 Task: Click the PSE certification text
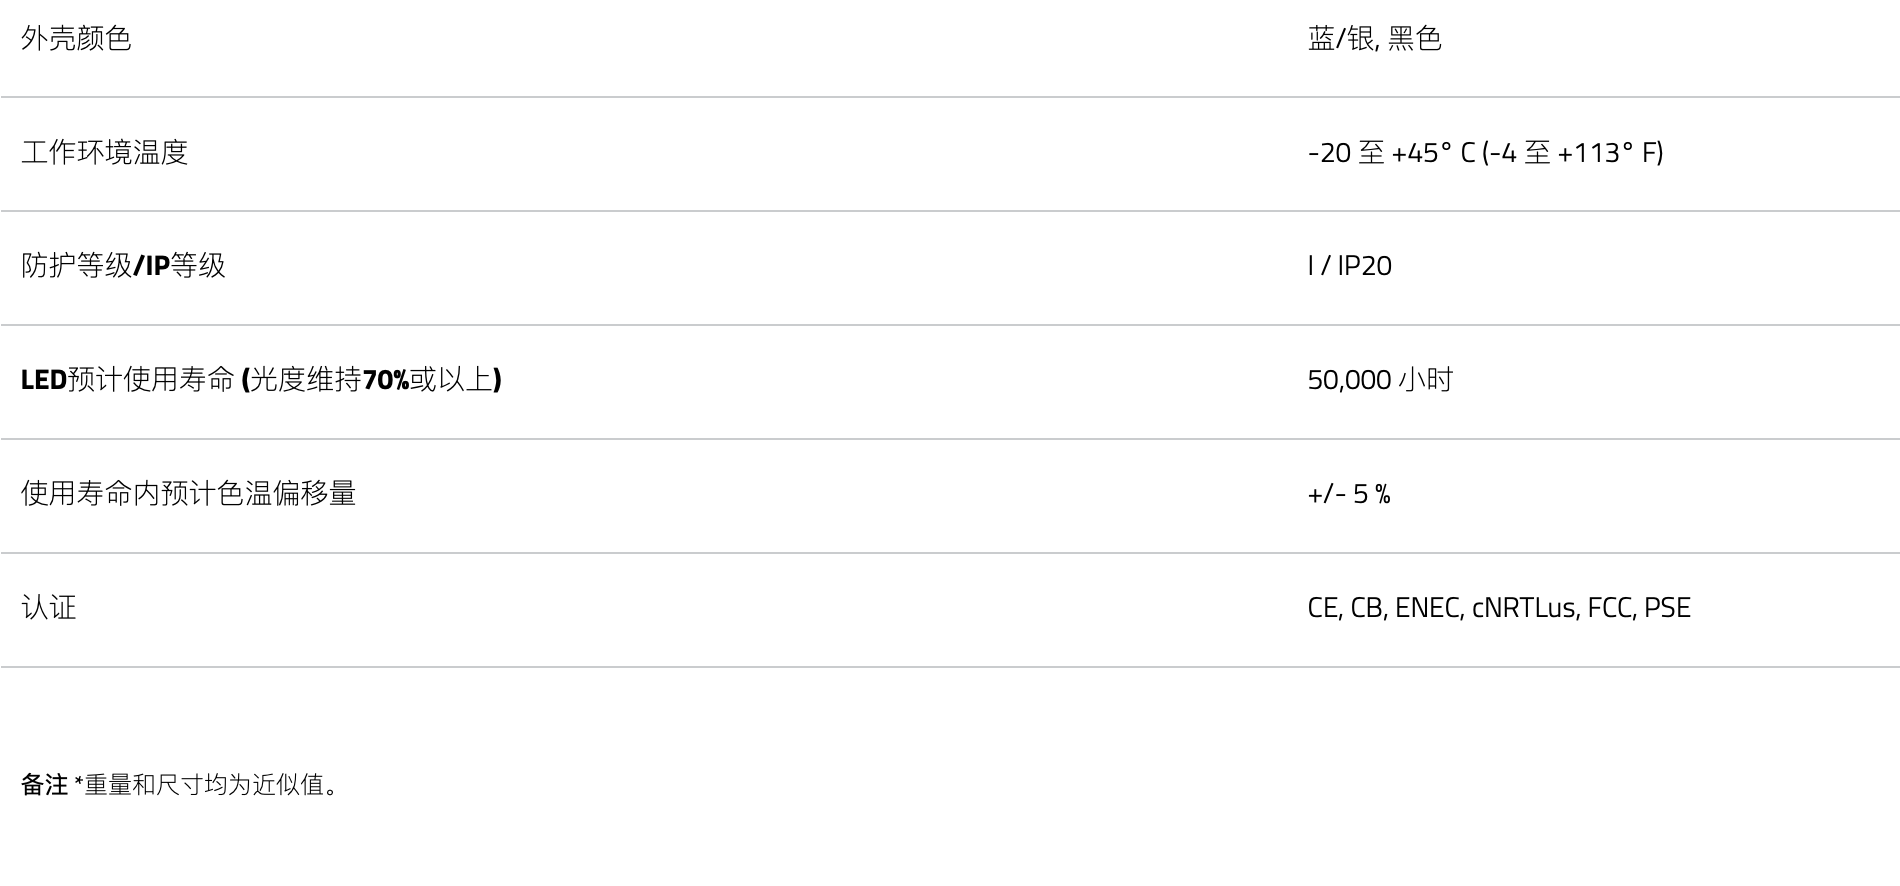click(x=1667, y=608)
